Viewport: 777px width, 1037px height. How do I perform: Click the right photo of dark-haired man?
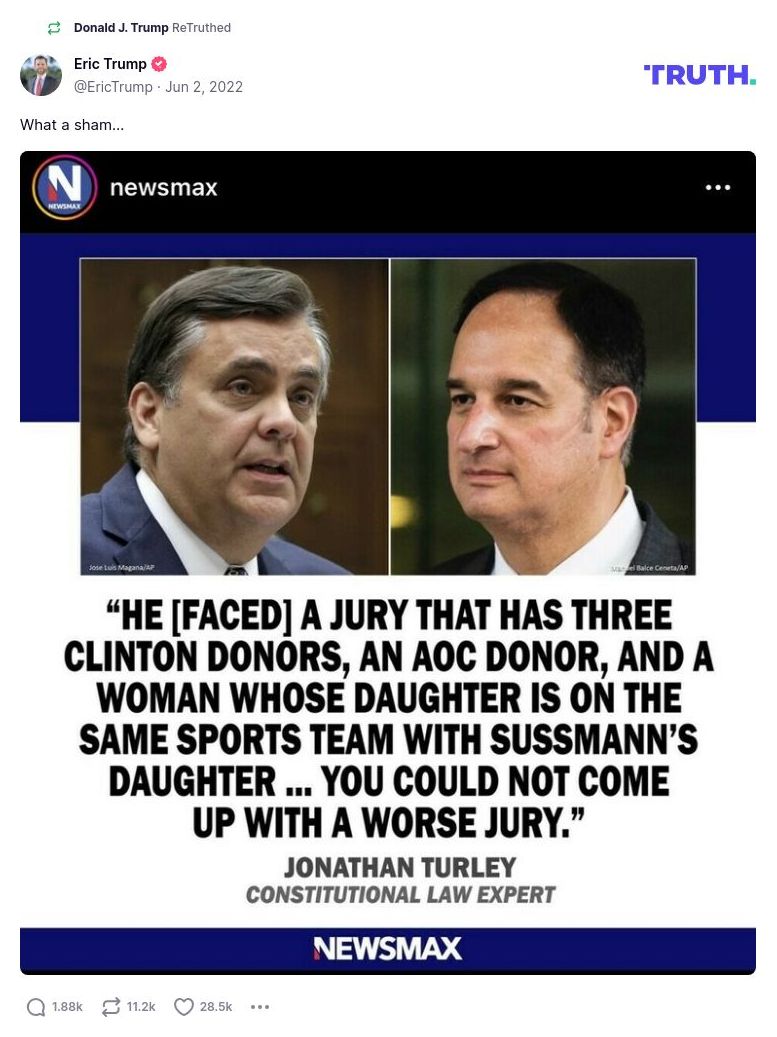(544, 417)
